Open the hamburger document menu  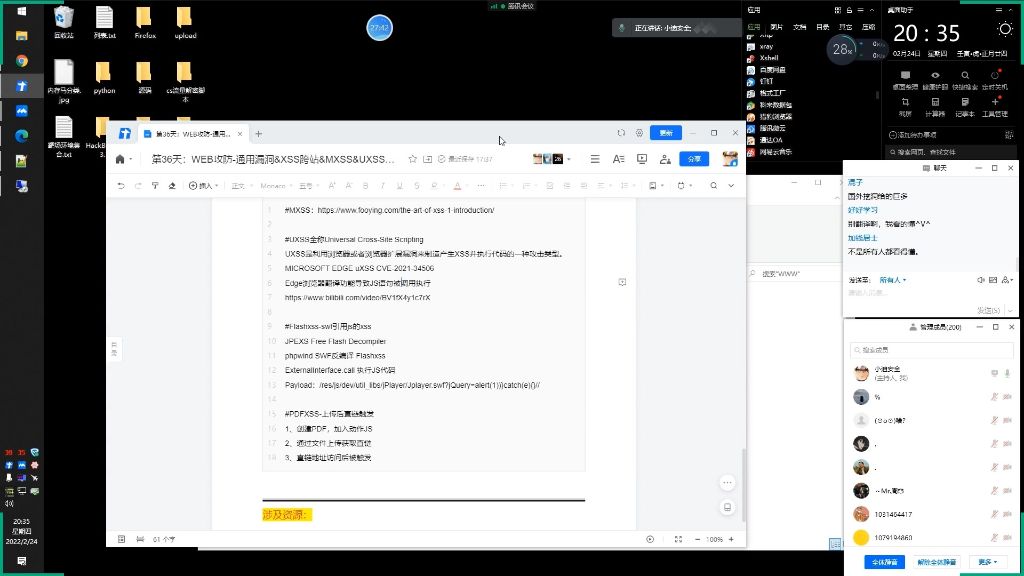[595, 159]
